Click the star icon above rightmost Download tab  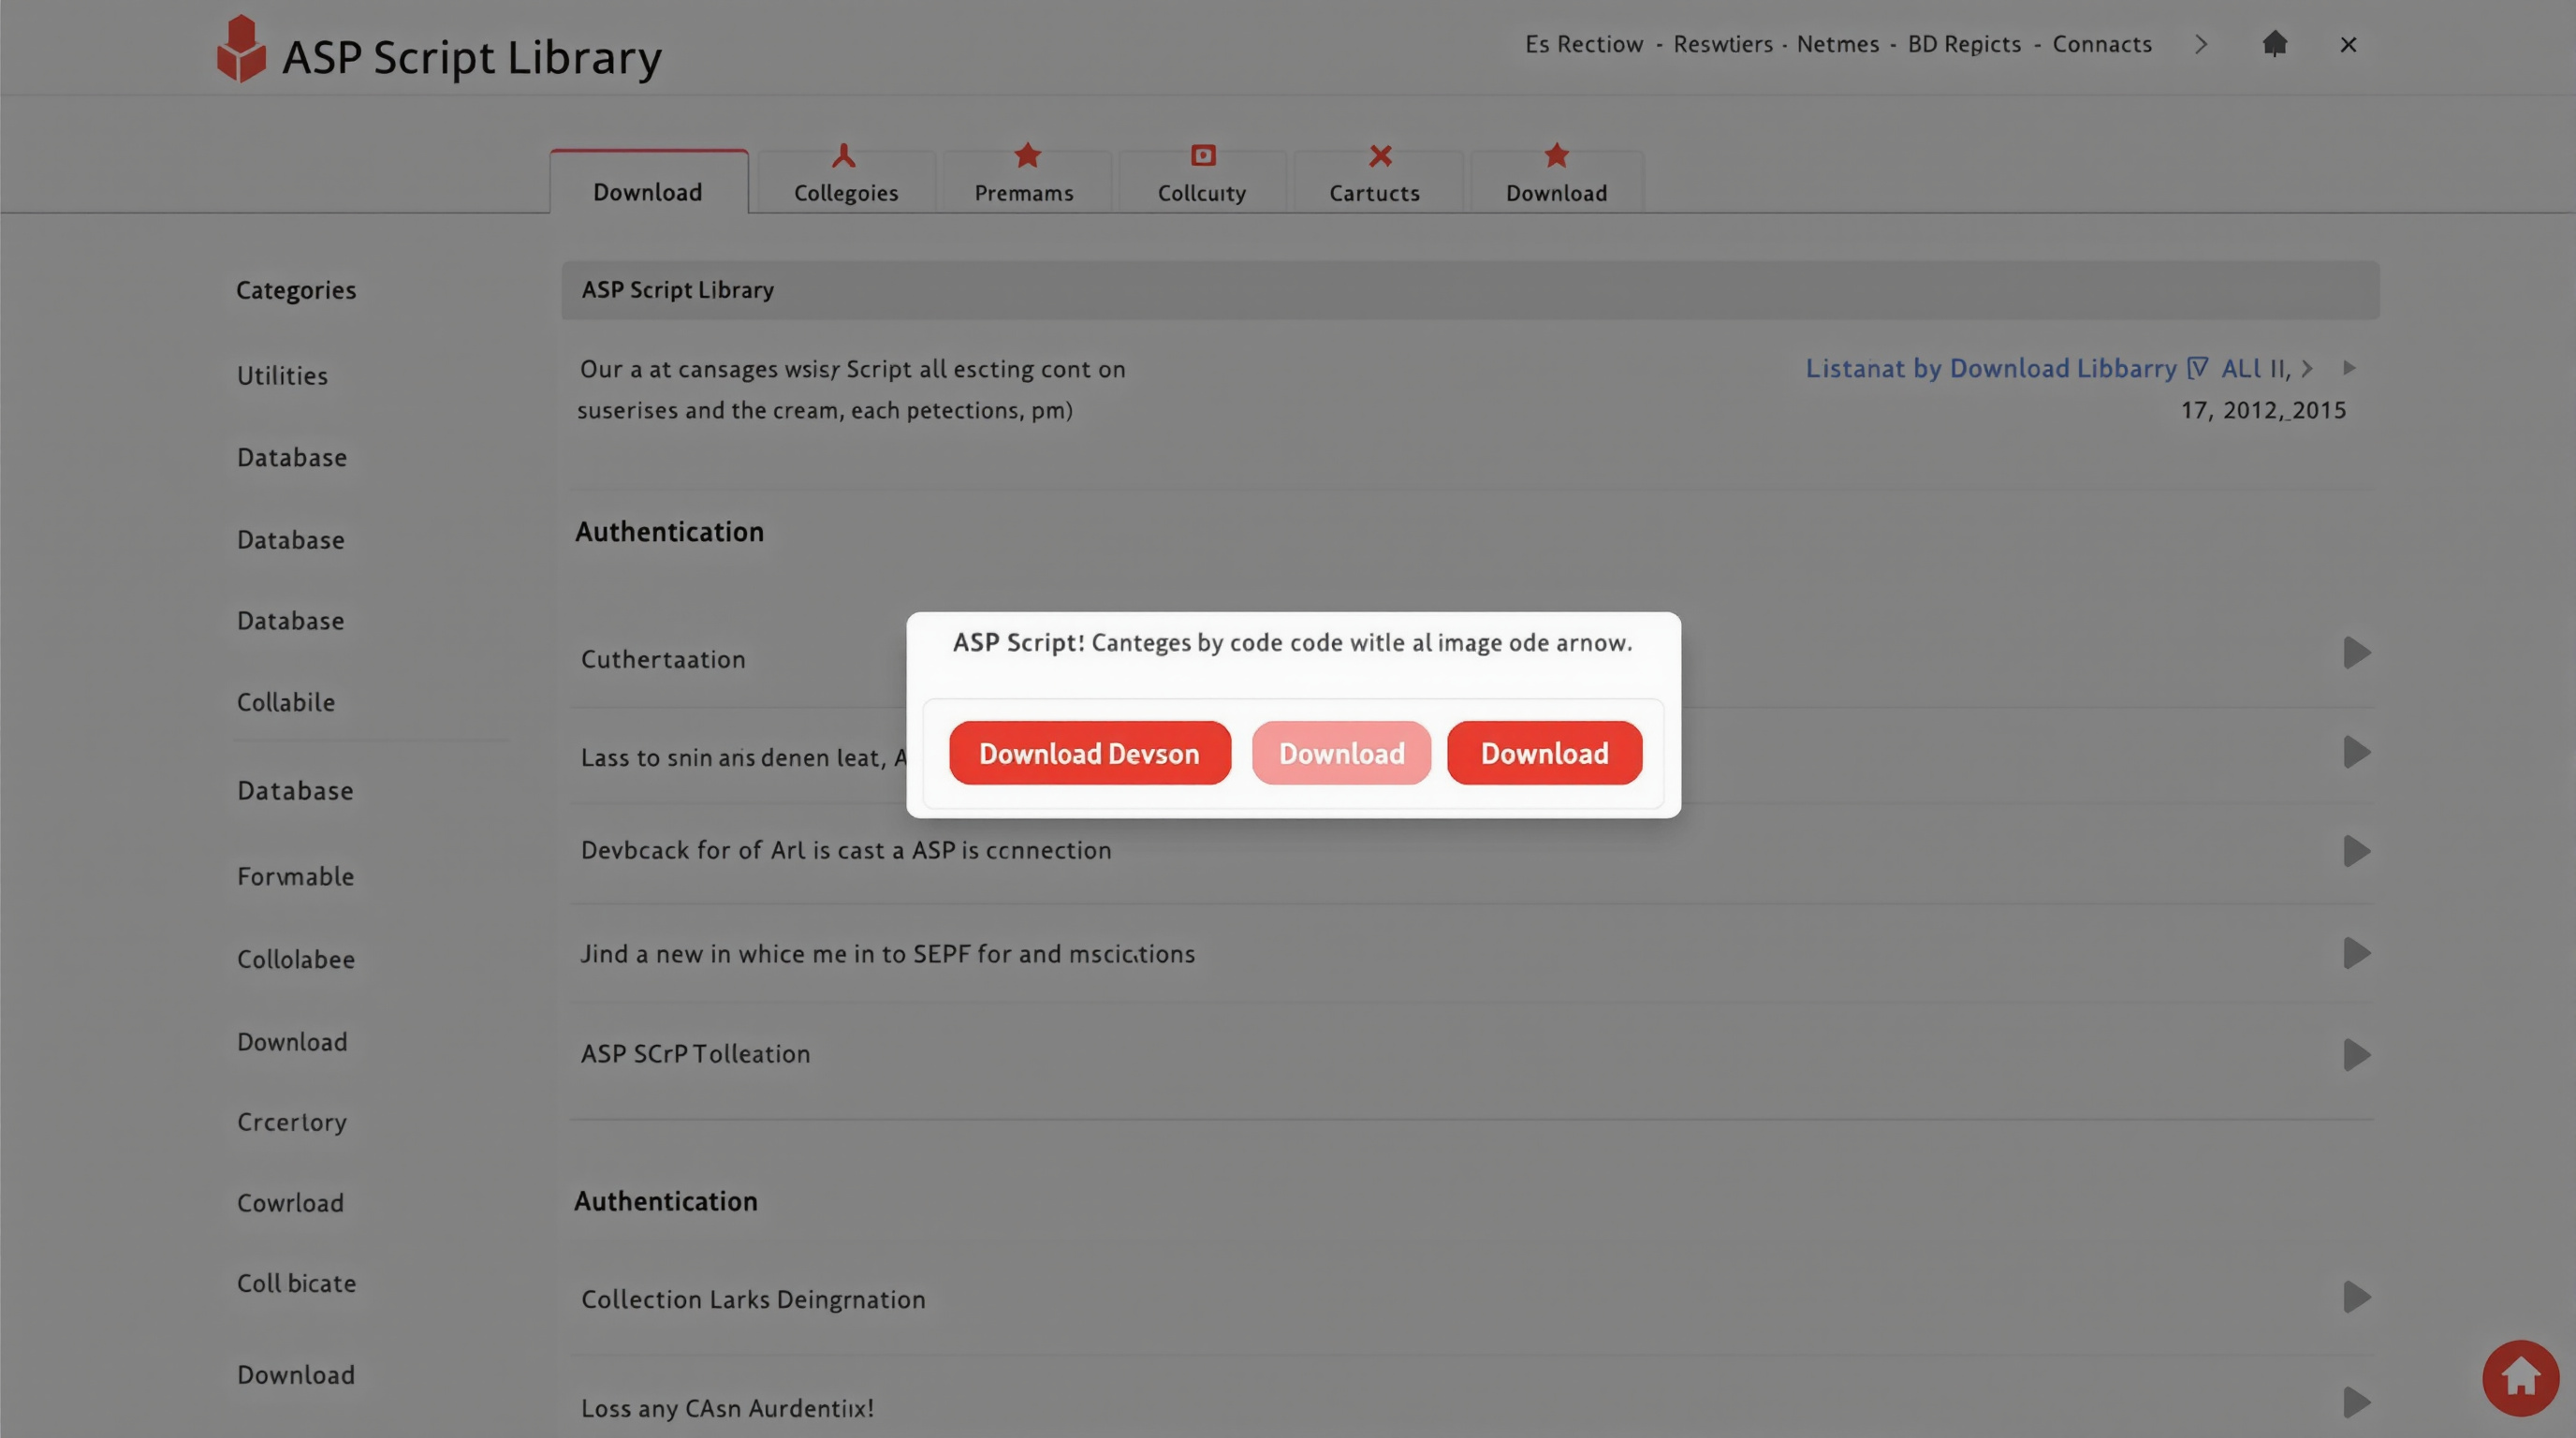click(x=1556, y=156)
